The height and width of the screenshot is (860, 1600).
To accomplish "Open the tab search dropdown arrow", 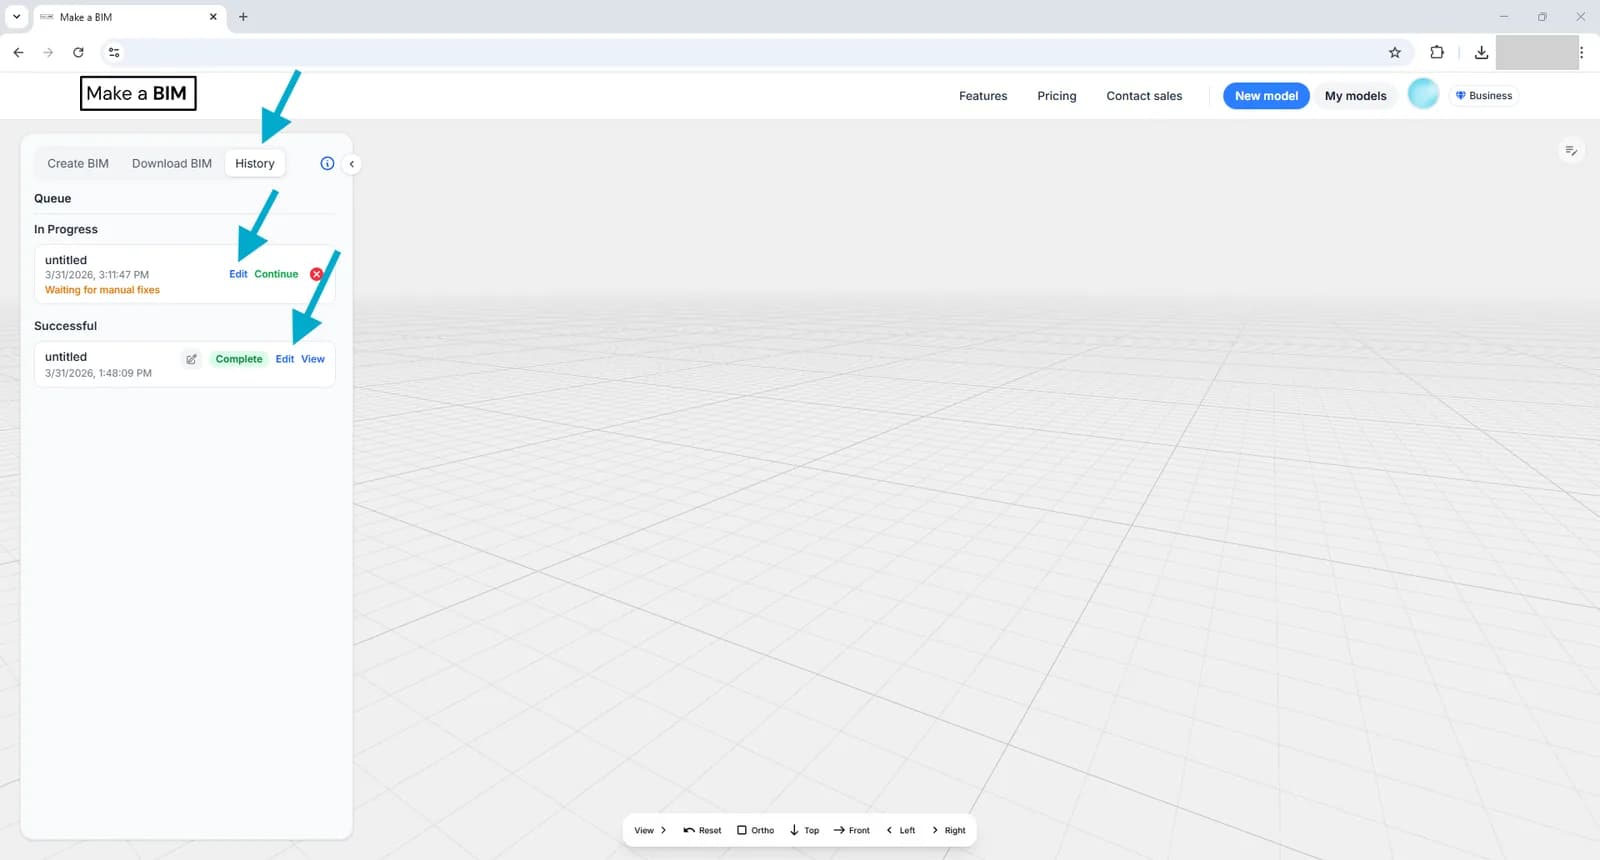I will (16, 17).
